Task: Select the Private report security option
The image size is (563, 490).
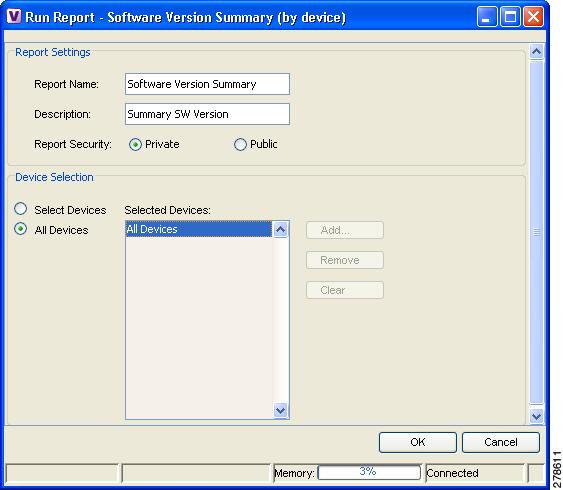Action: coord(135,145)
